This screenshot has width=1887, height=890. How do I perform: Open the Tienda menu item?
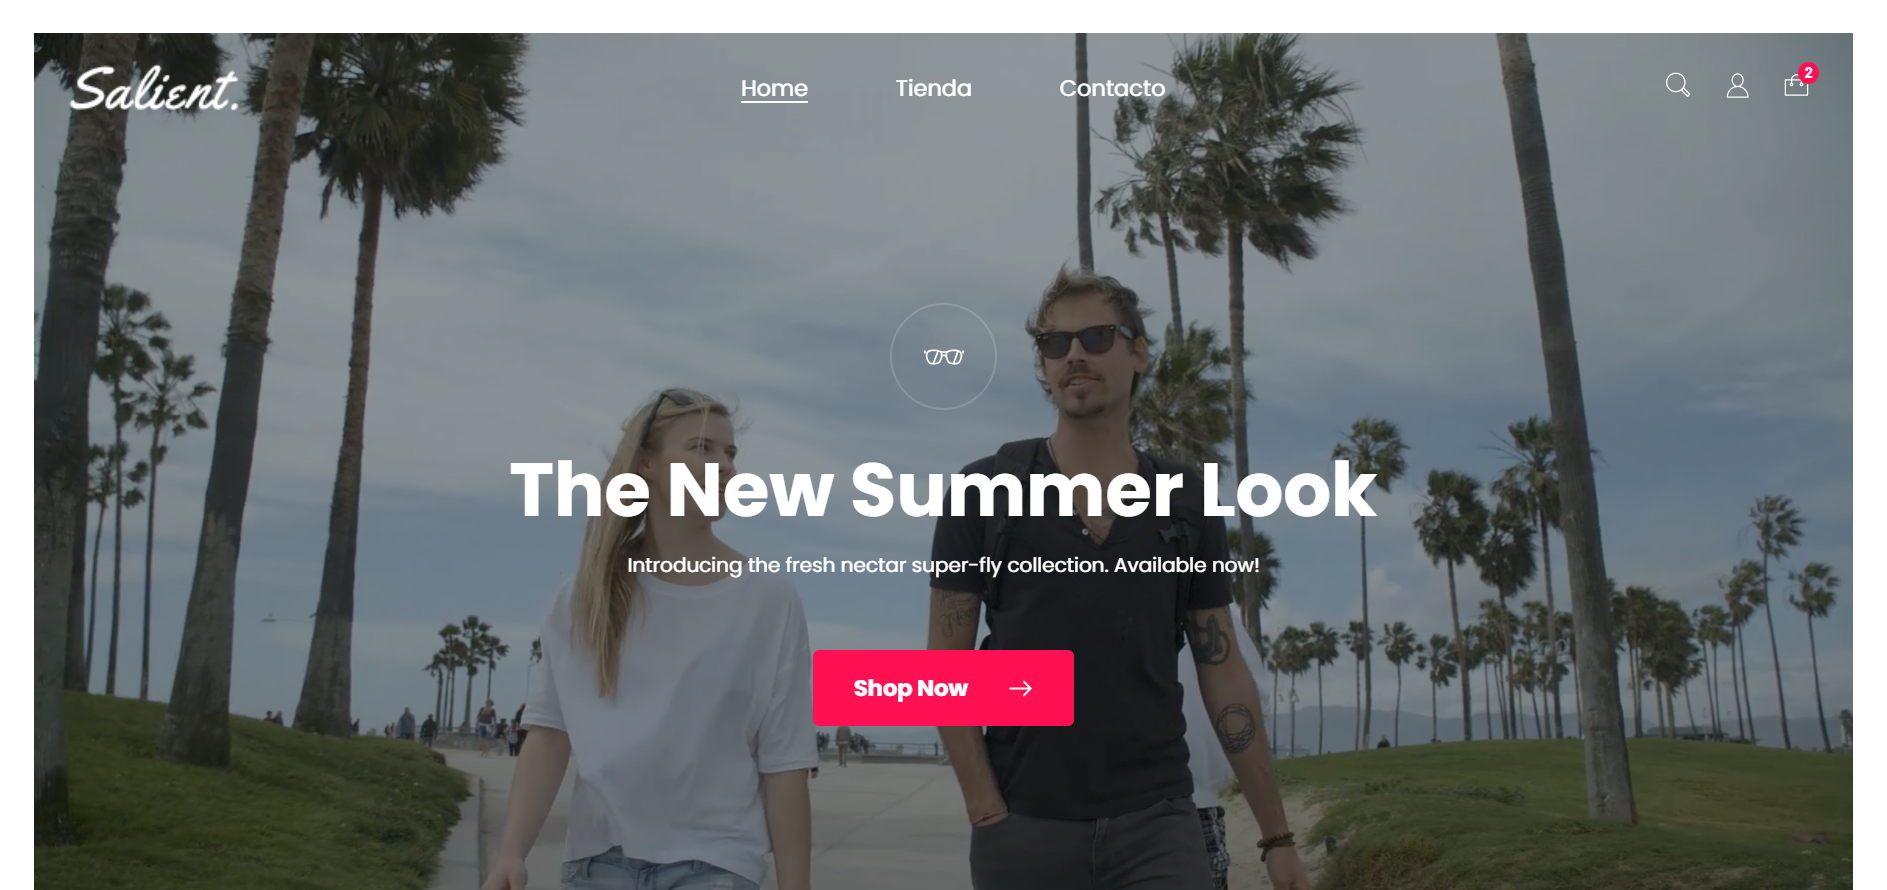coord(933,88)
